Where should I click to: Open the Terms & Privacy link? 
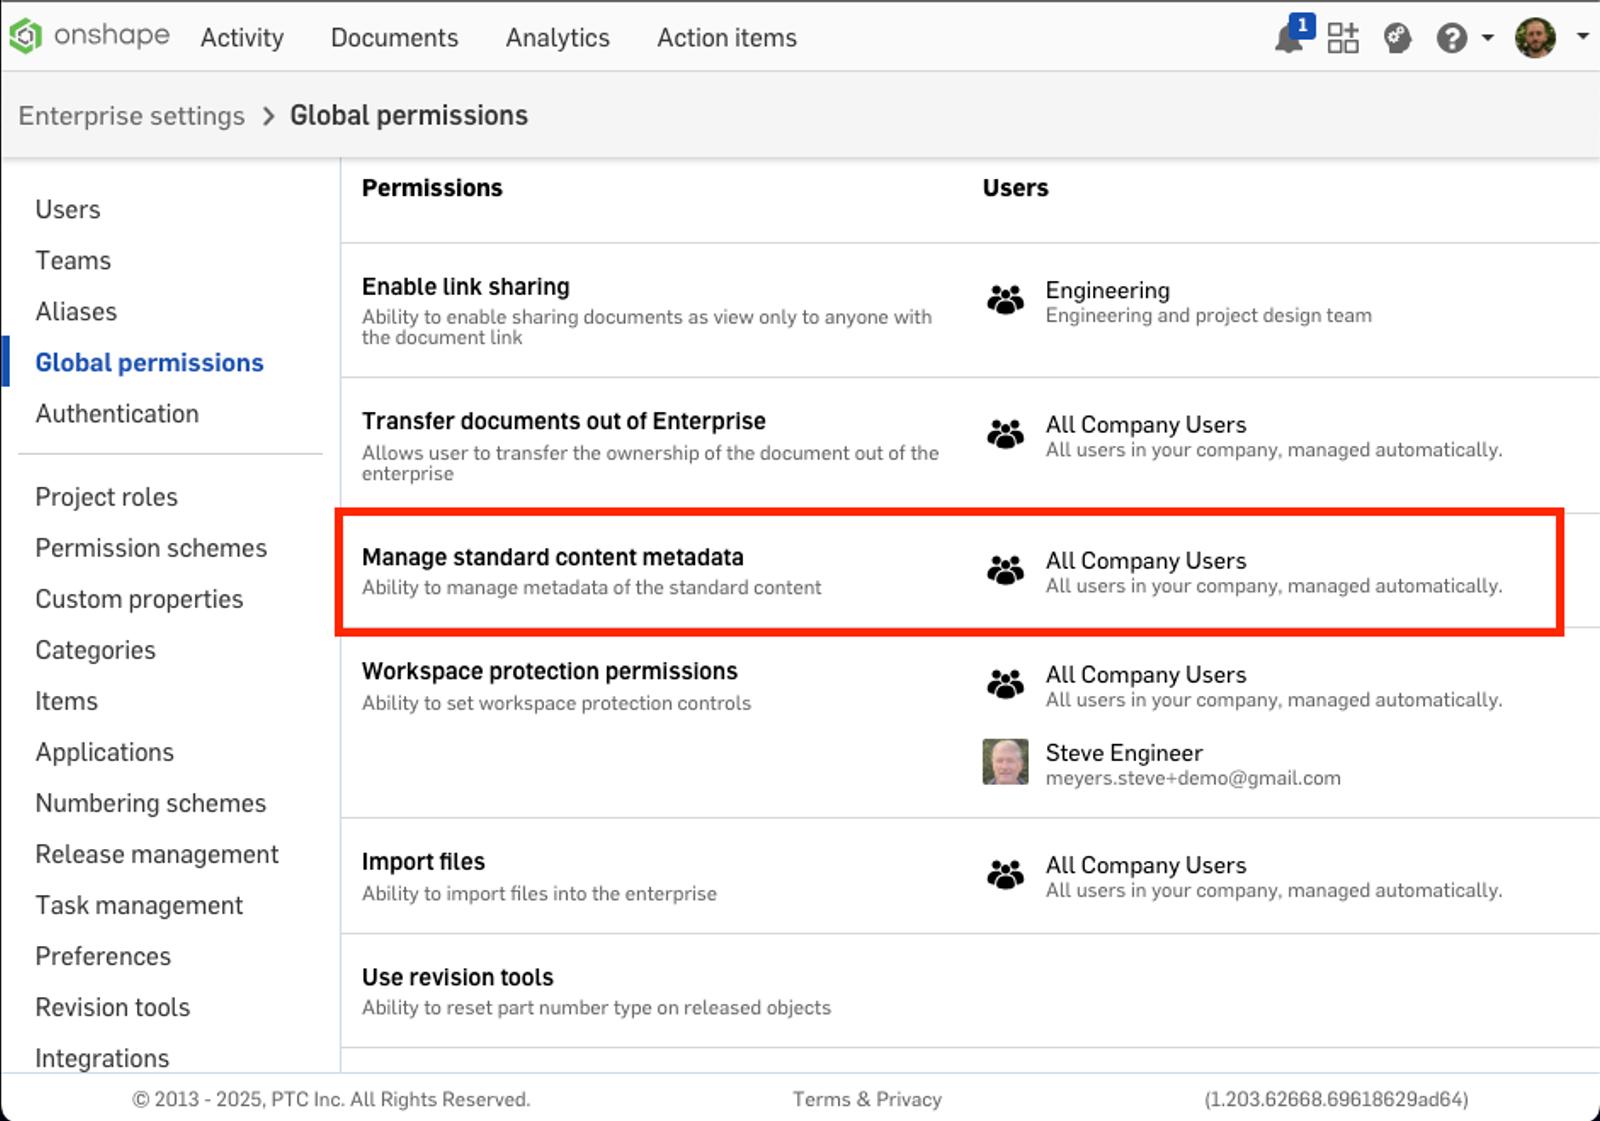[x=866, y=1099]
